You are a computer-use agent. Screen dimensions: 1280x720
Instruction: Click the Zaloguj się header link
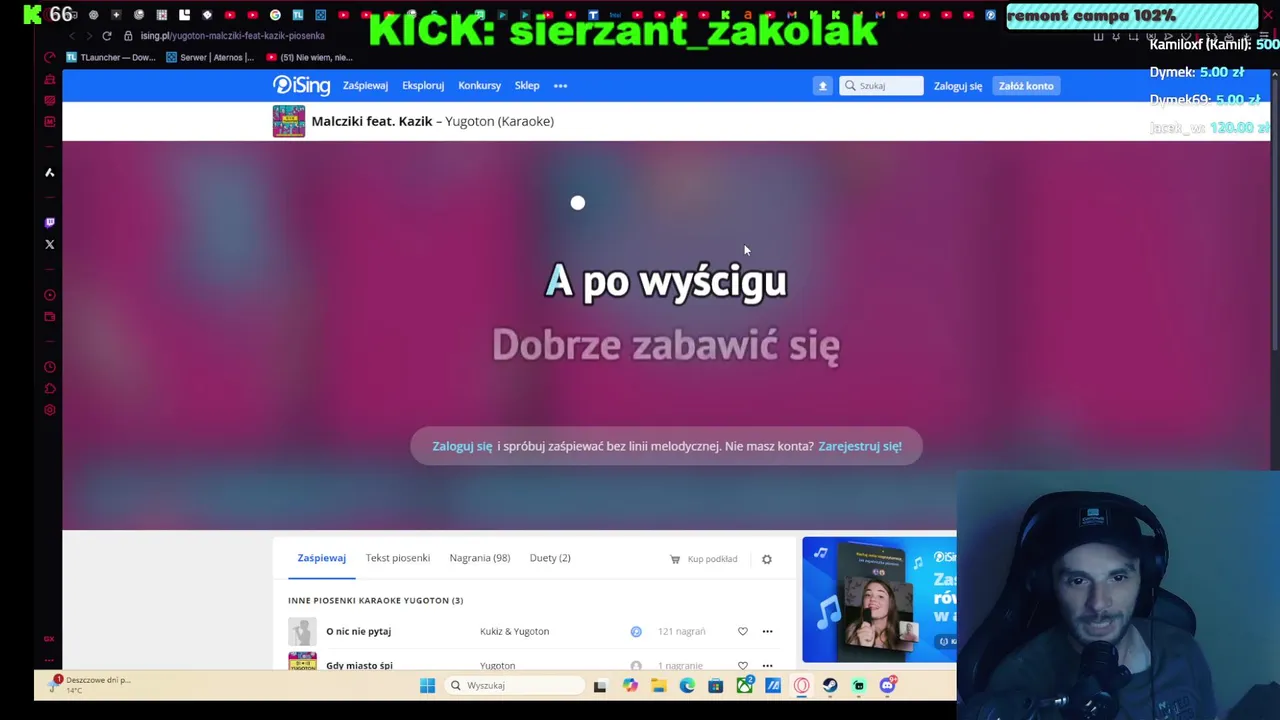[x=958, y=86]
